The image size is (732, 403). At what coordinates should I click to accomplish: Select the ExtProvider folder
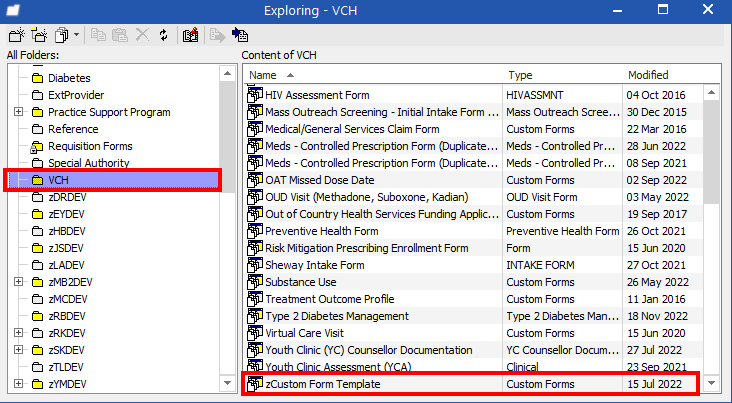76,95
